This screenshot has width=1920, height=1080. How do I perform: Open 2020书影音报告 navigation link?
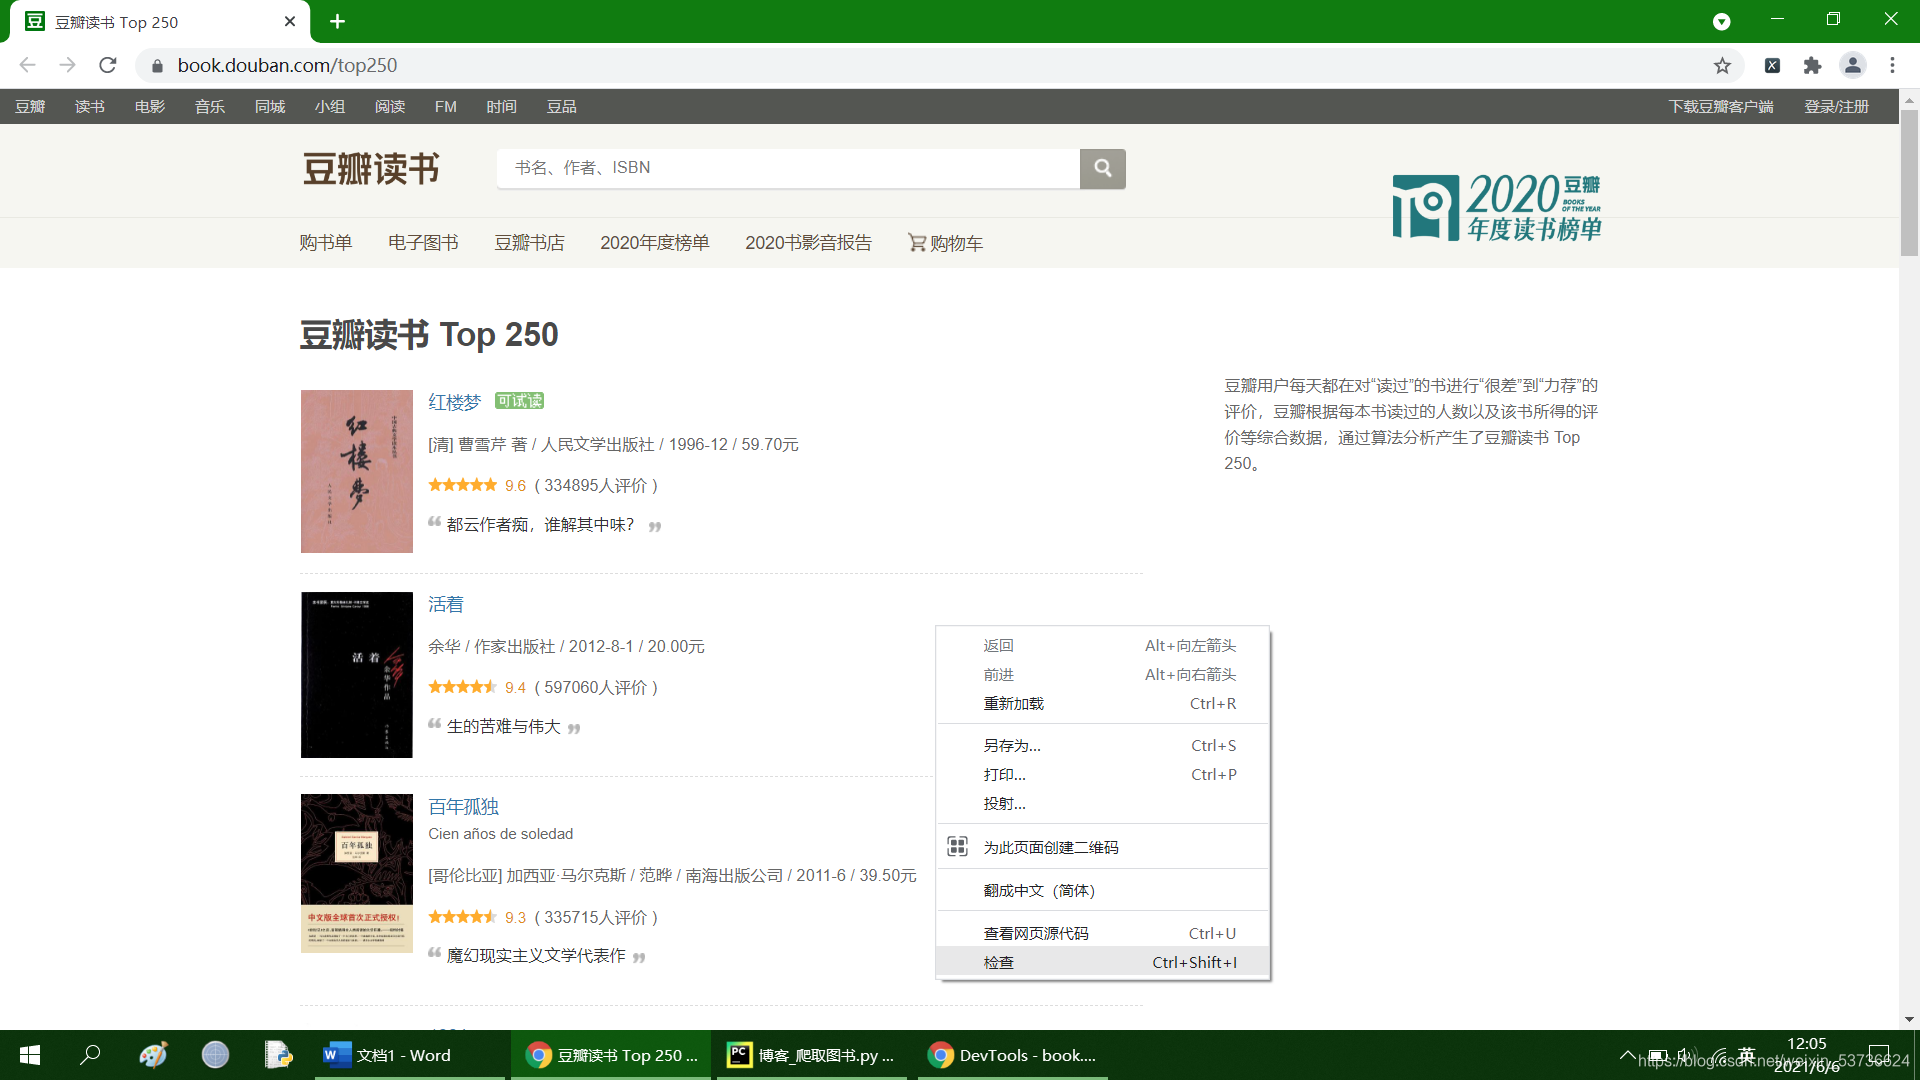pos(808,243)
